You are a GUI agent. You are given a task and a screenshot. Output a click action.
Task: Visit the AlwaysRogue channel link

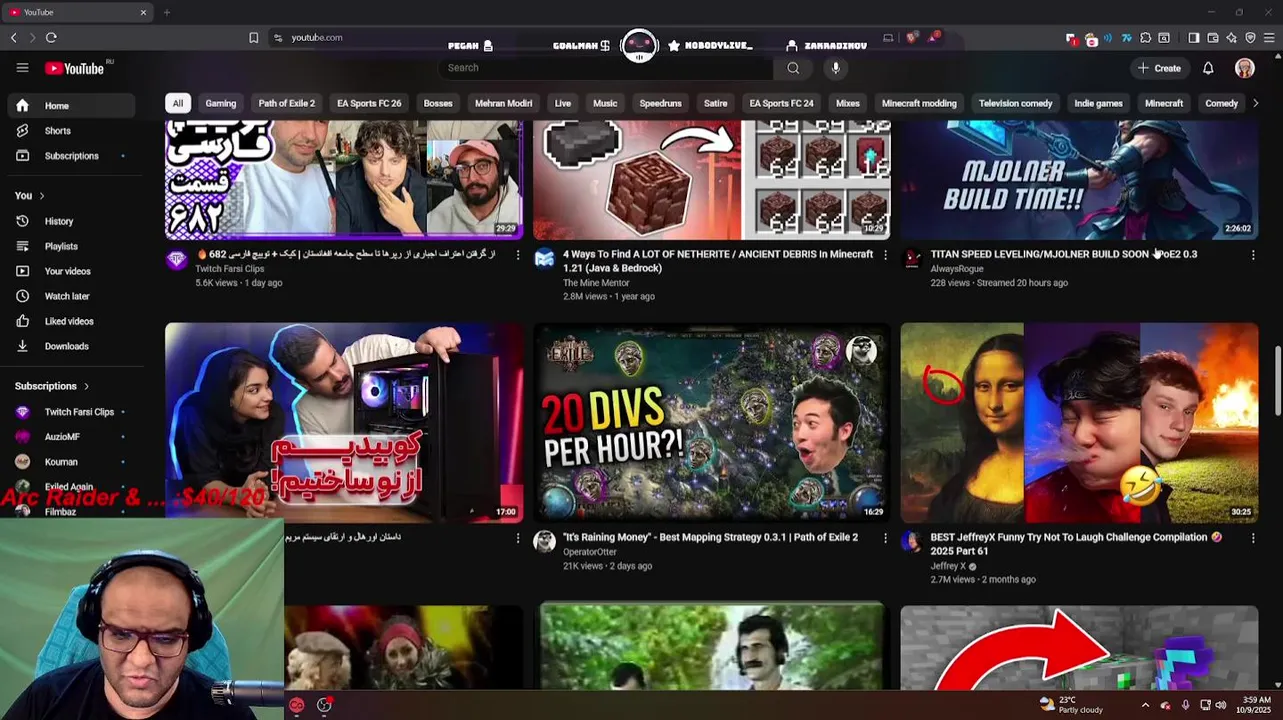(957, 269)
